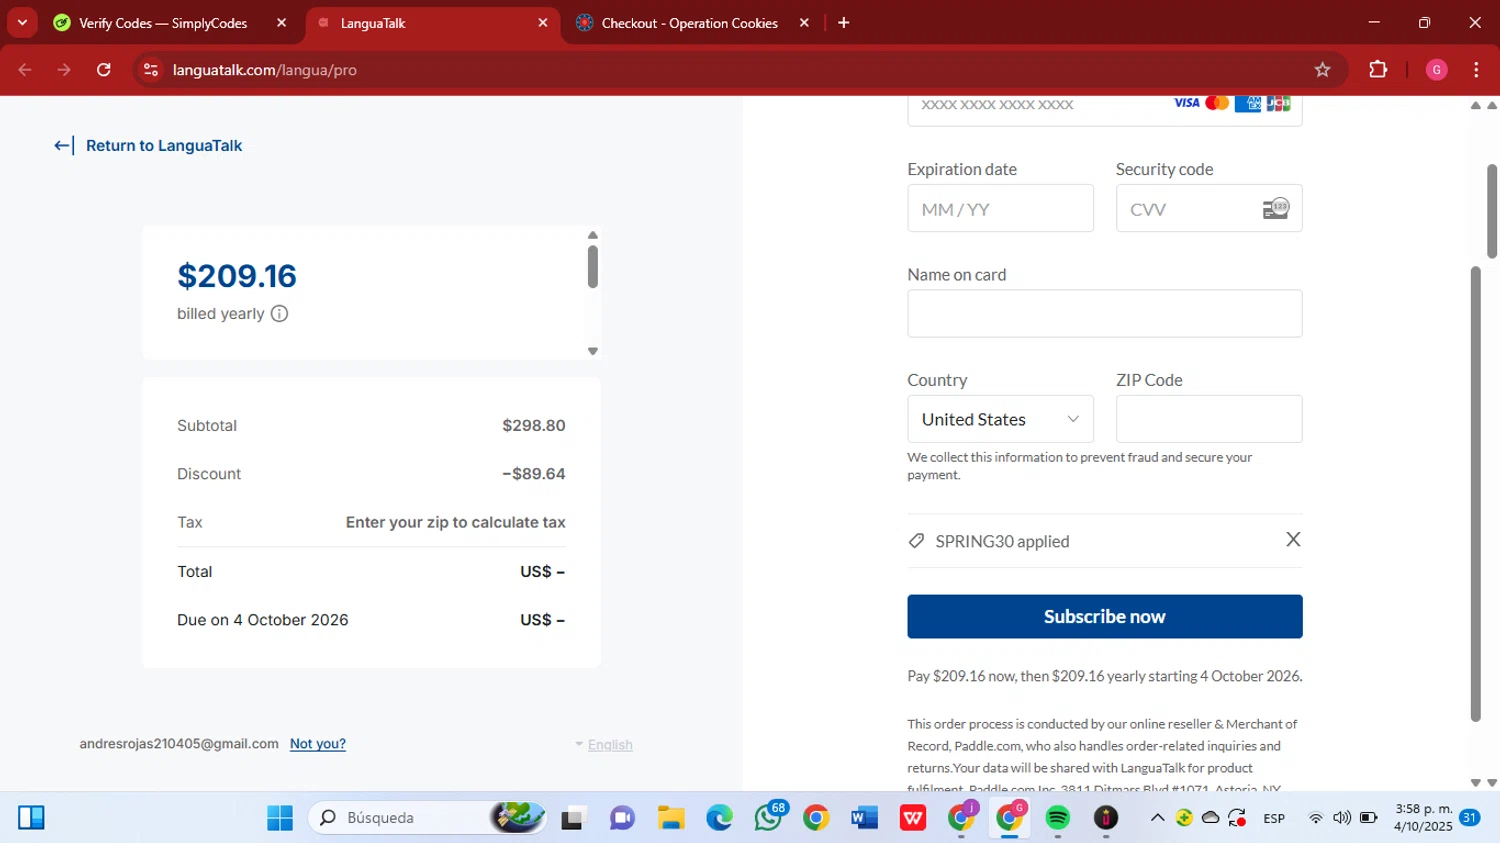Open Task View in the taskbar
The width and height of the screenshot is (1500, 843).
(x=573, y=818)
